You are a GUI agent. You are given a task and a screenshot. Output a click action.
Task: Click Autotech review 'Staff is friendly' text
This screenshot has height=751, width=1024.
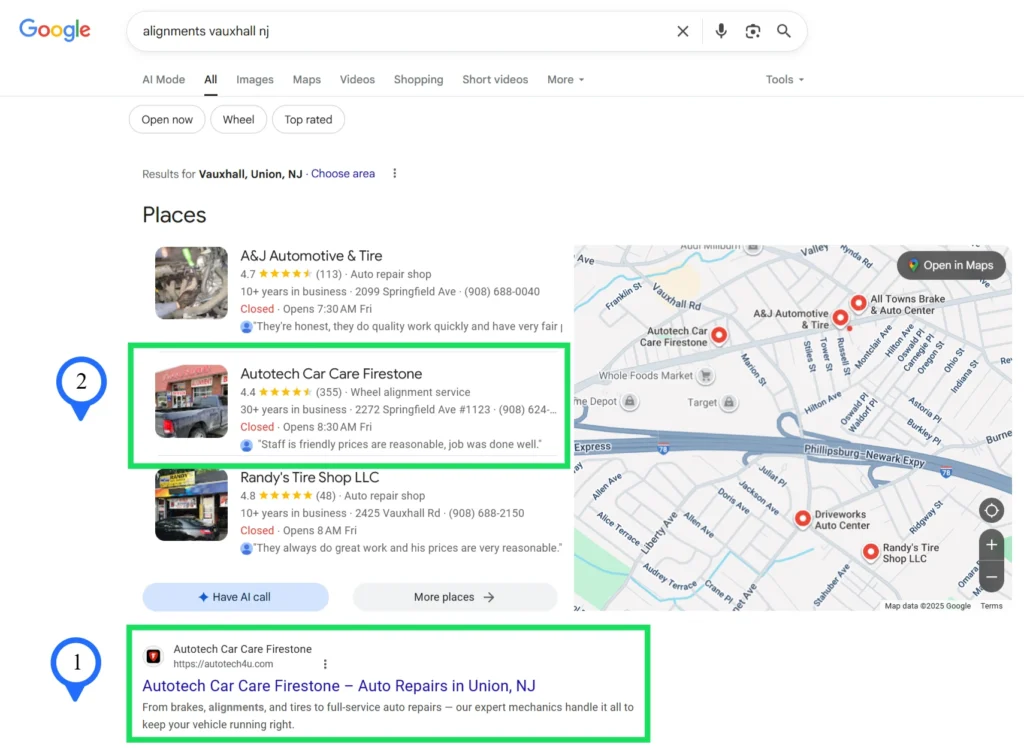coord(400,445)
